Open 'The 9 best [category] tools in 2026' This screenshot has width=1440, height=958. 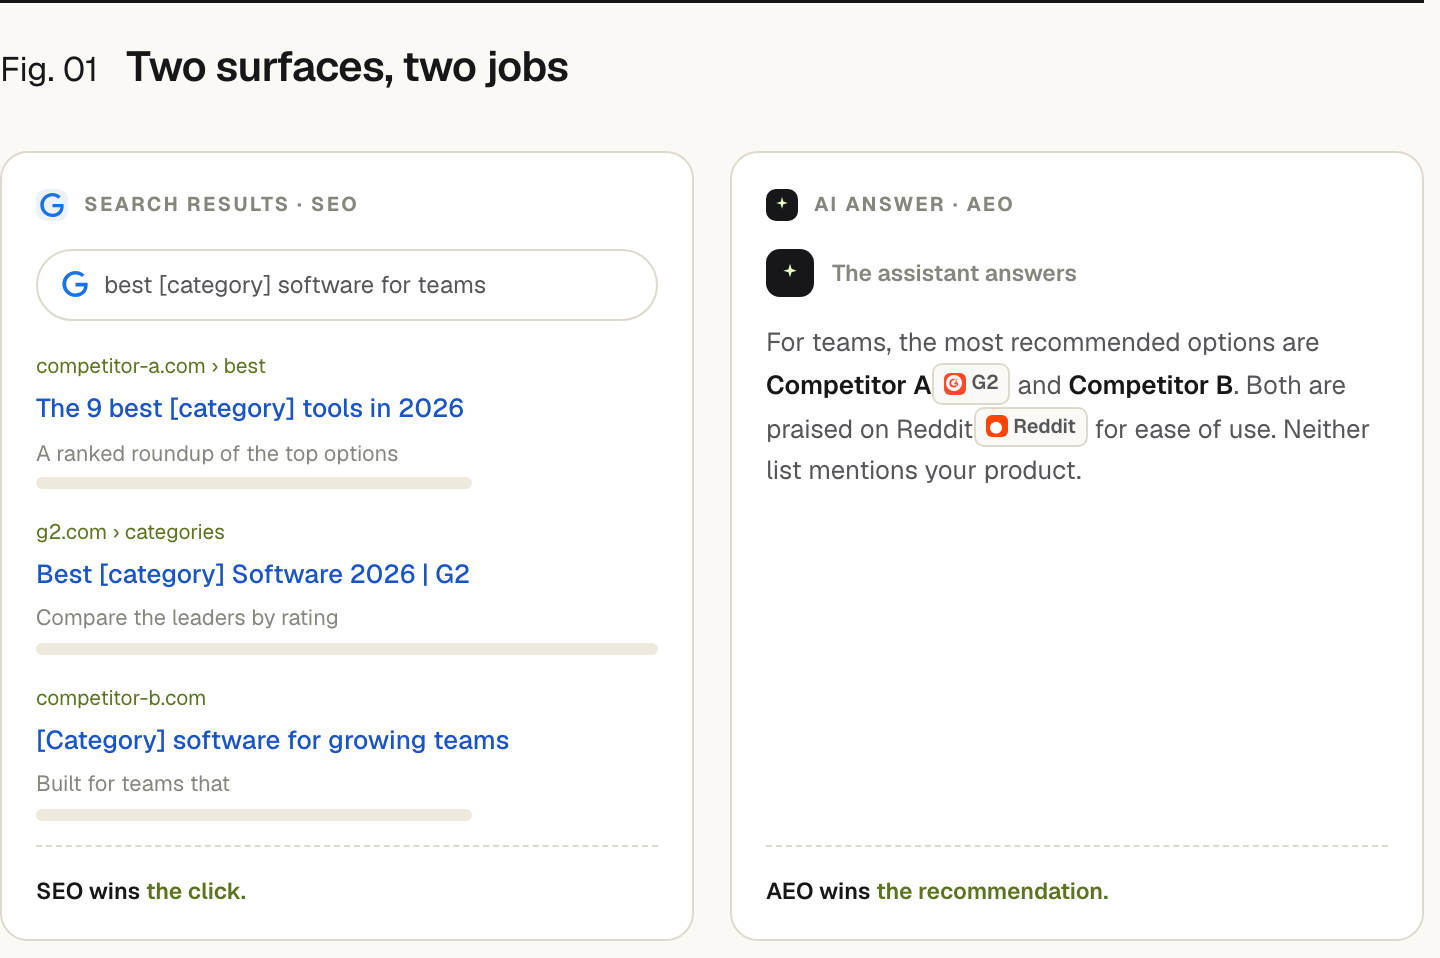pos(250,408)
